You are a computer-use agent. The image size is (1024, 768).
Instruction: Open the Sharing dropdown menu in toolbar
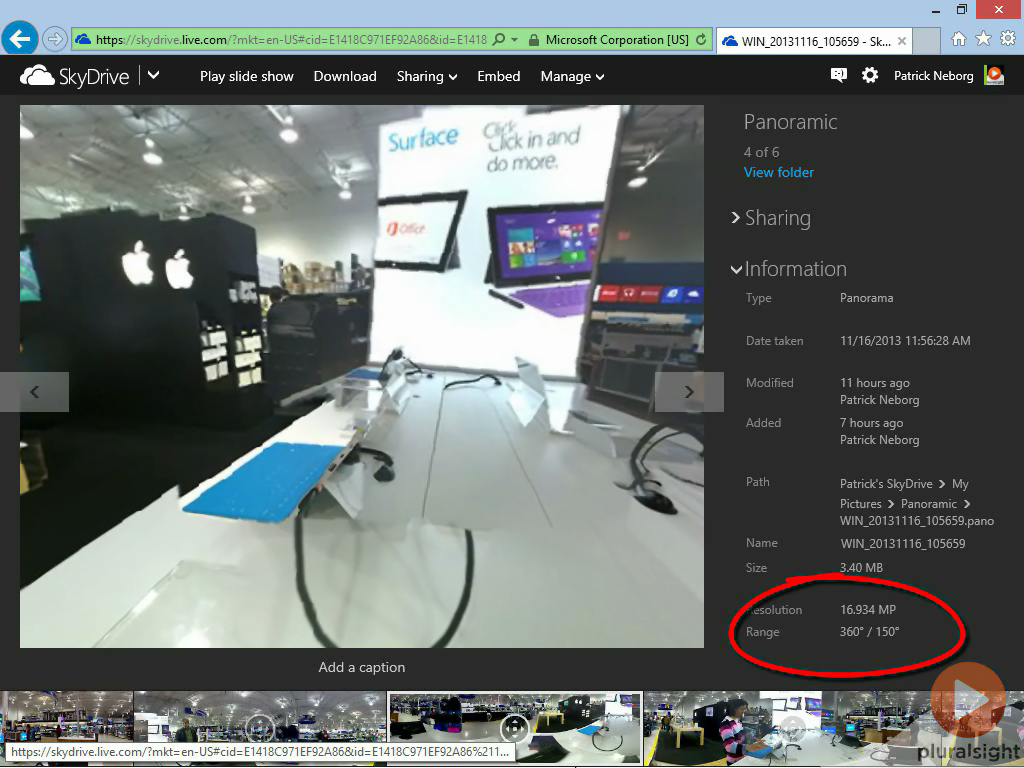tap(426, 76)
